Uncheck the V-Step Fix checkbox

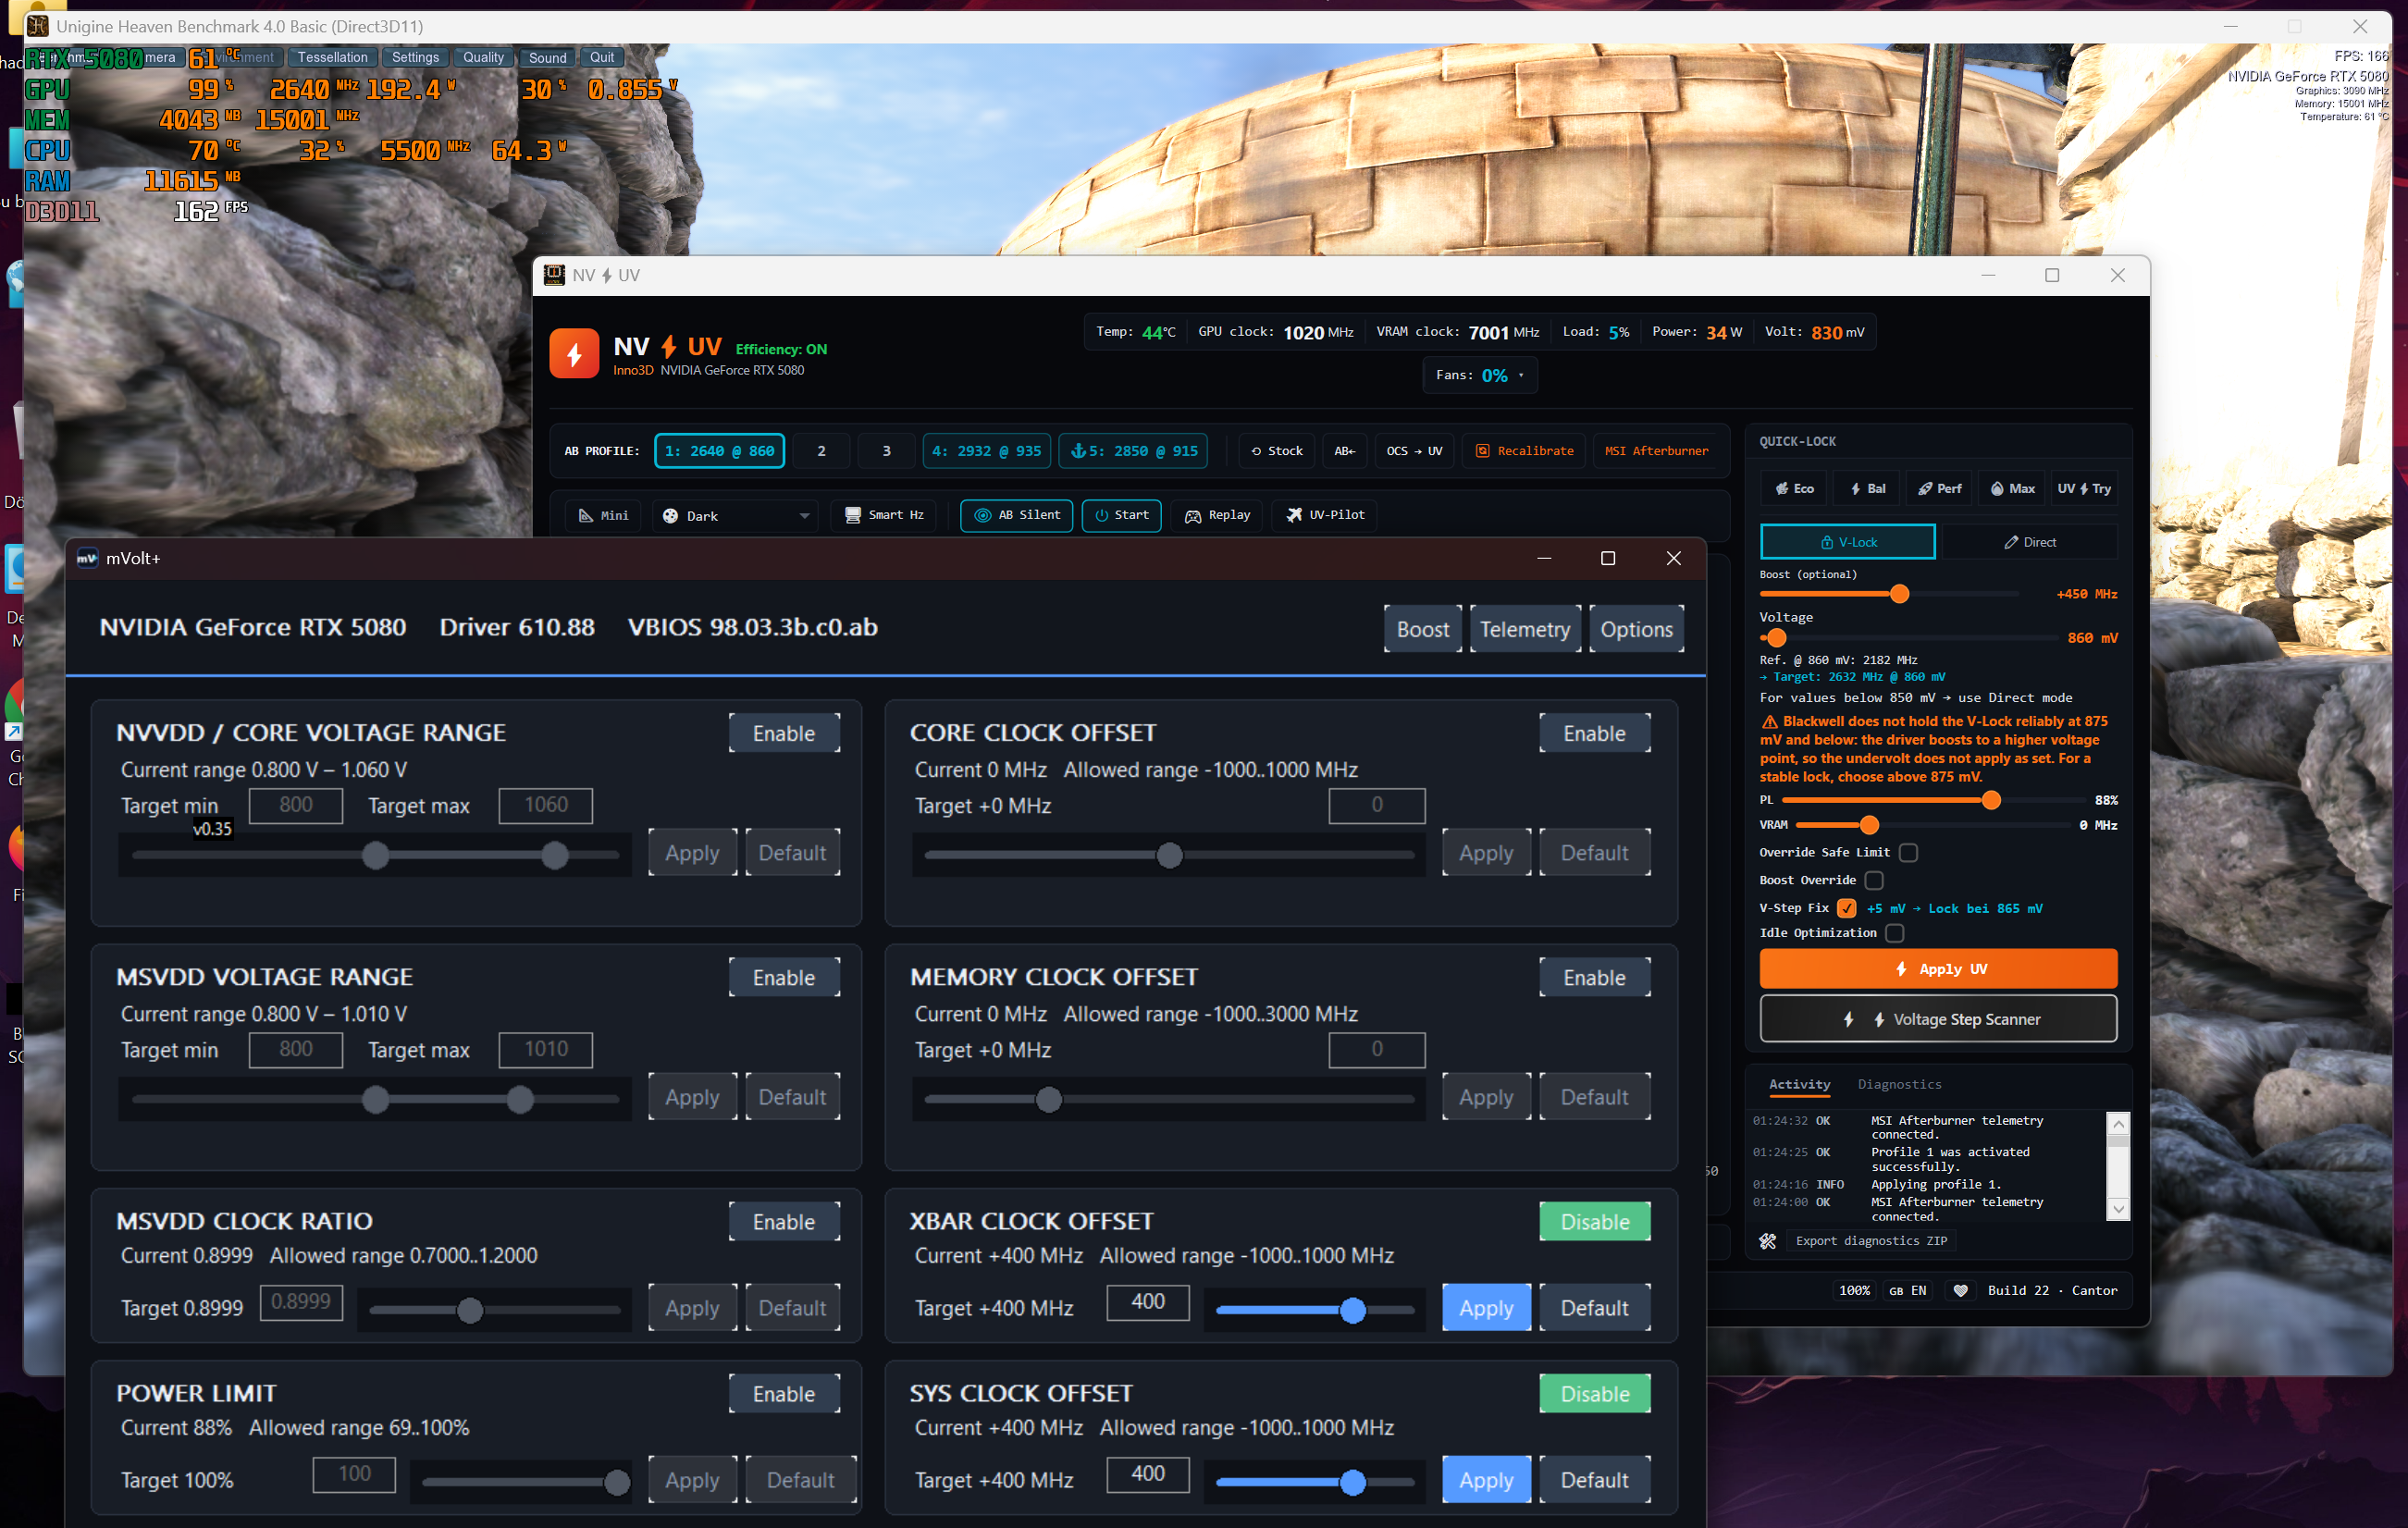(1846, 909)
